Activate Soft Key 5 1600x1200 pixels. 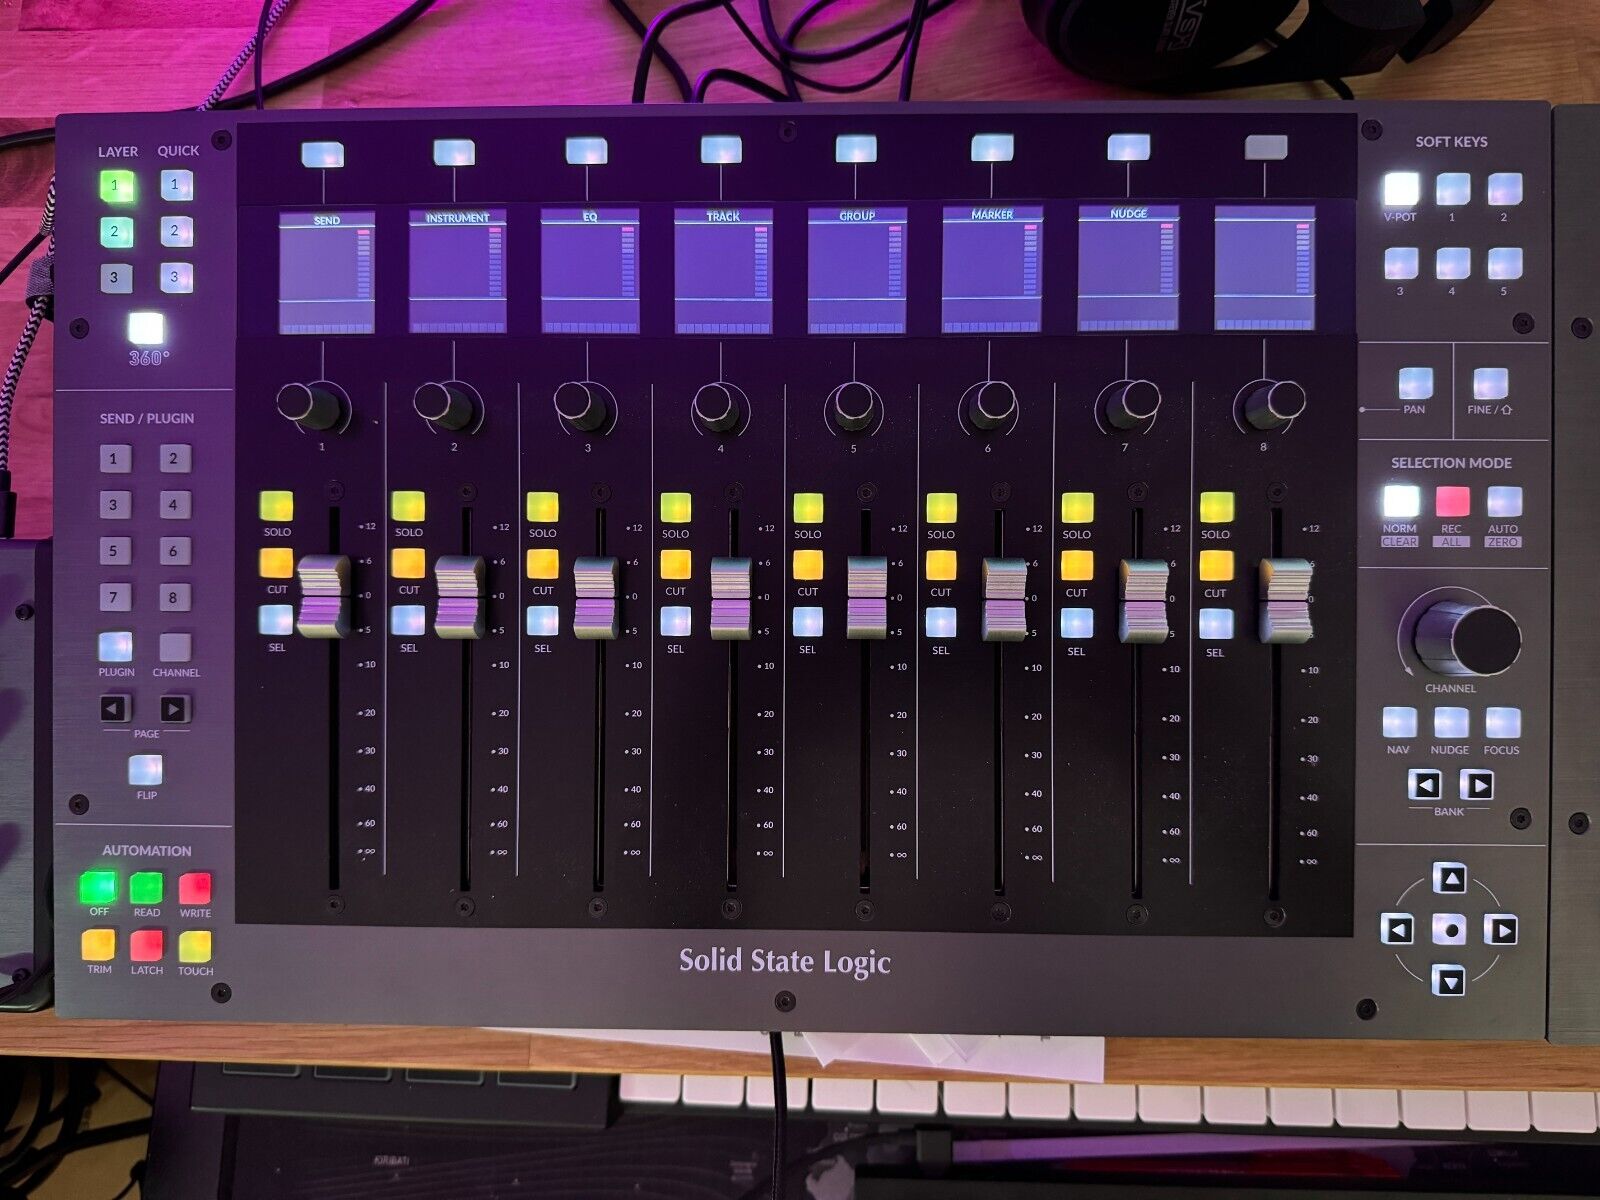click(x=1504, y=264)
